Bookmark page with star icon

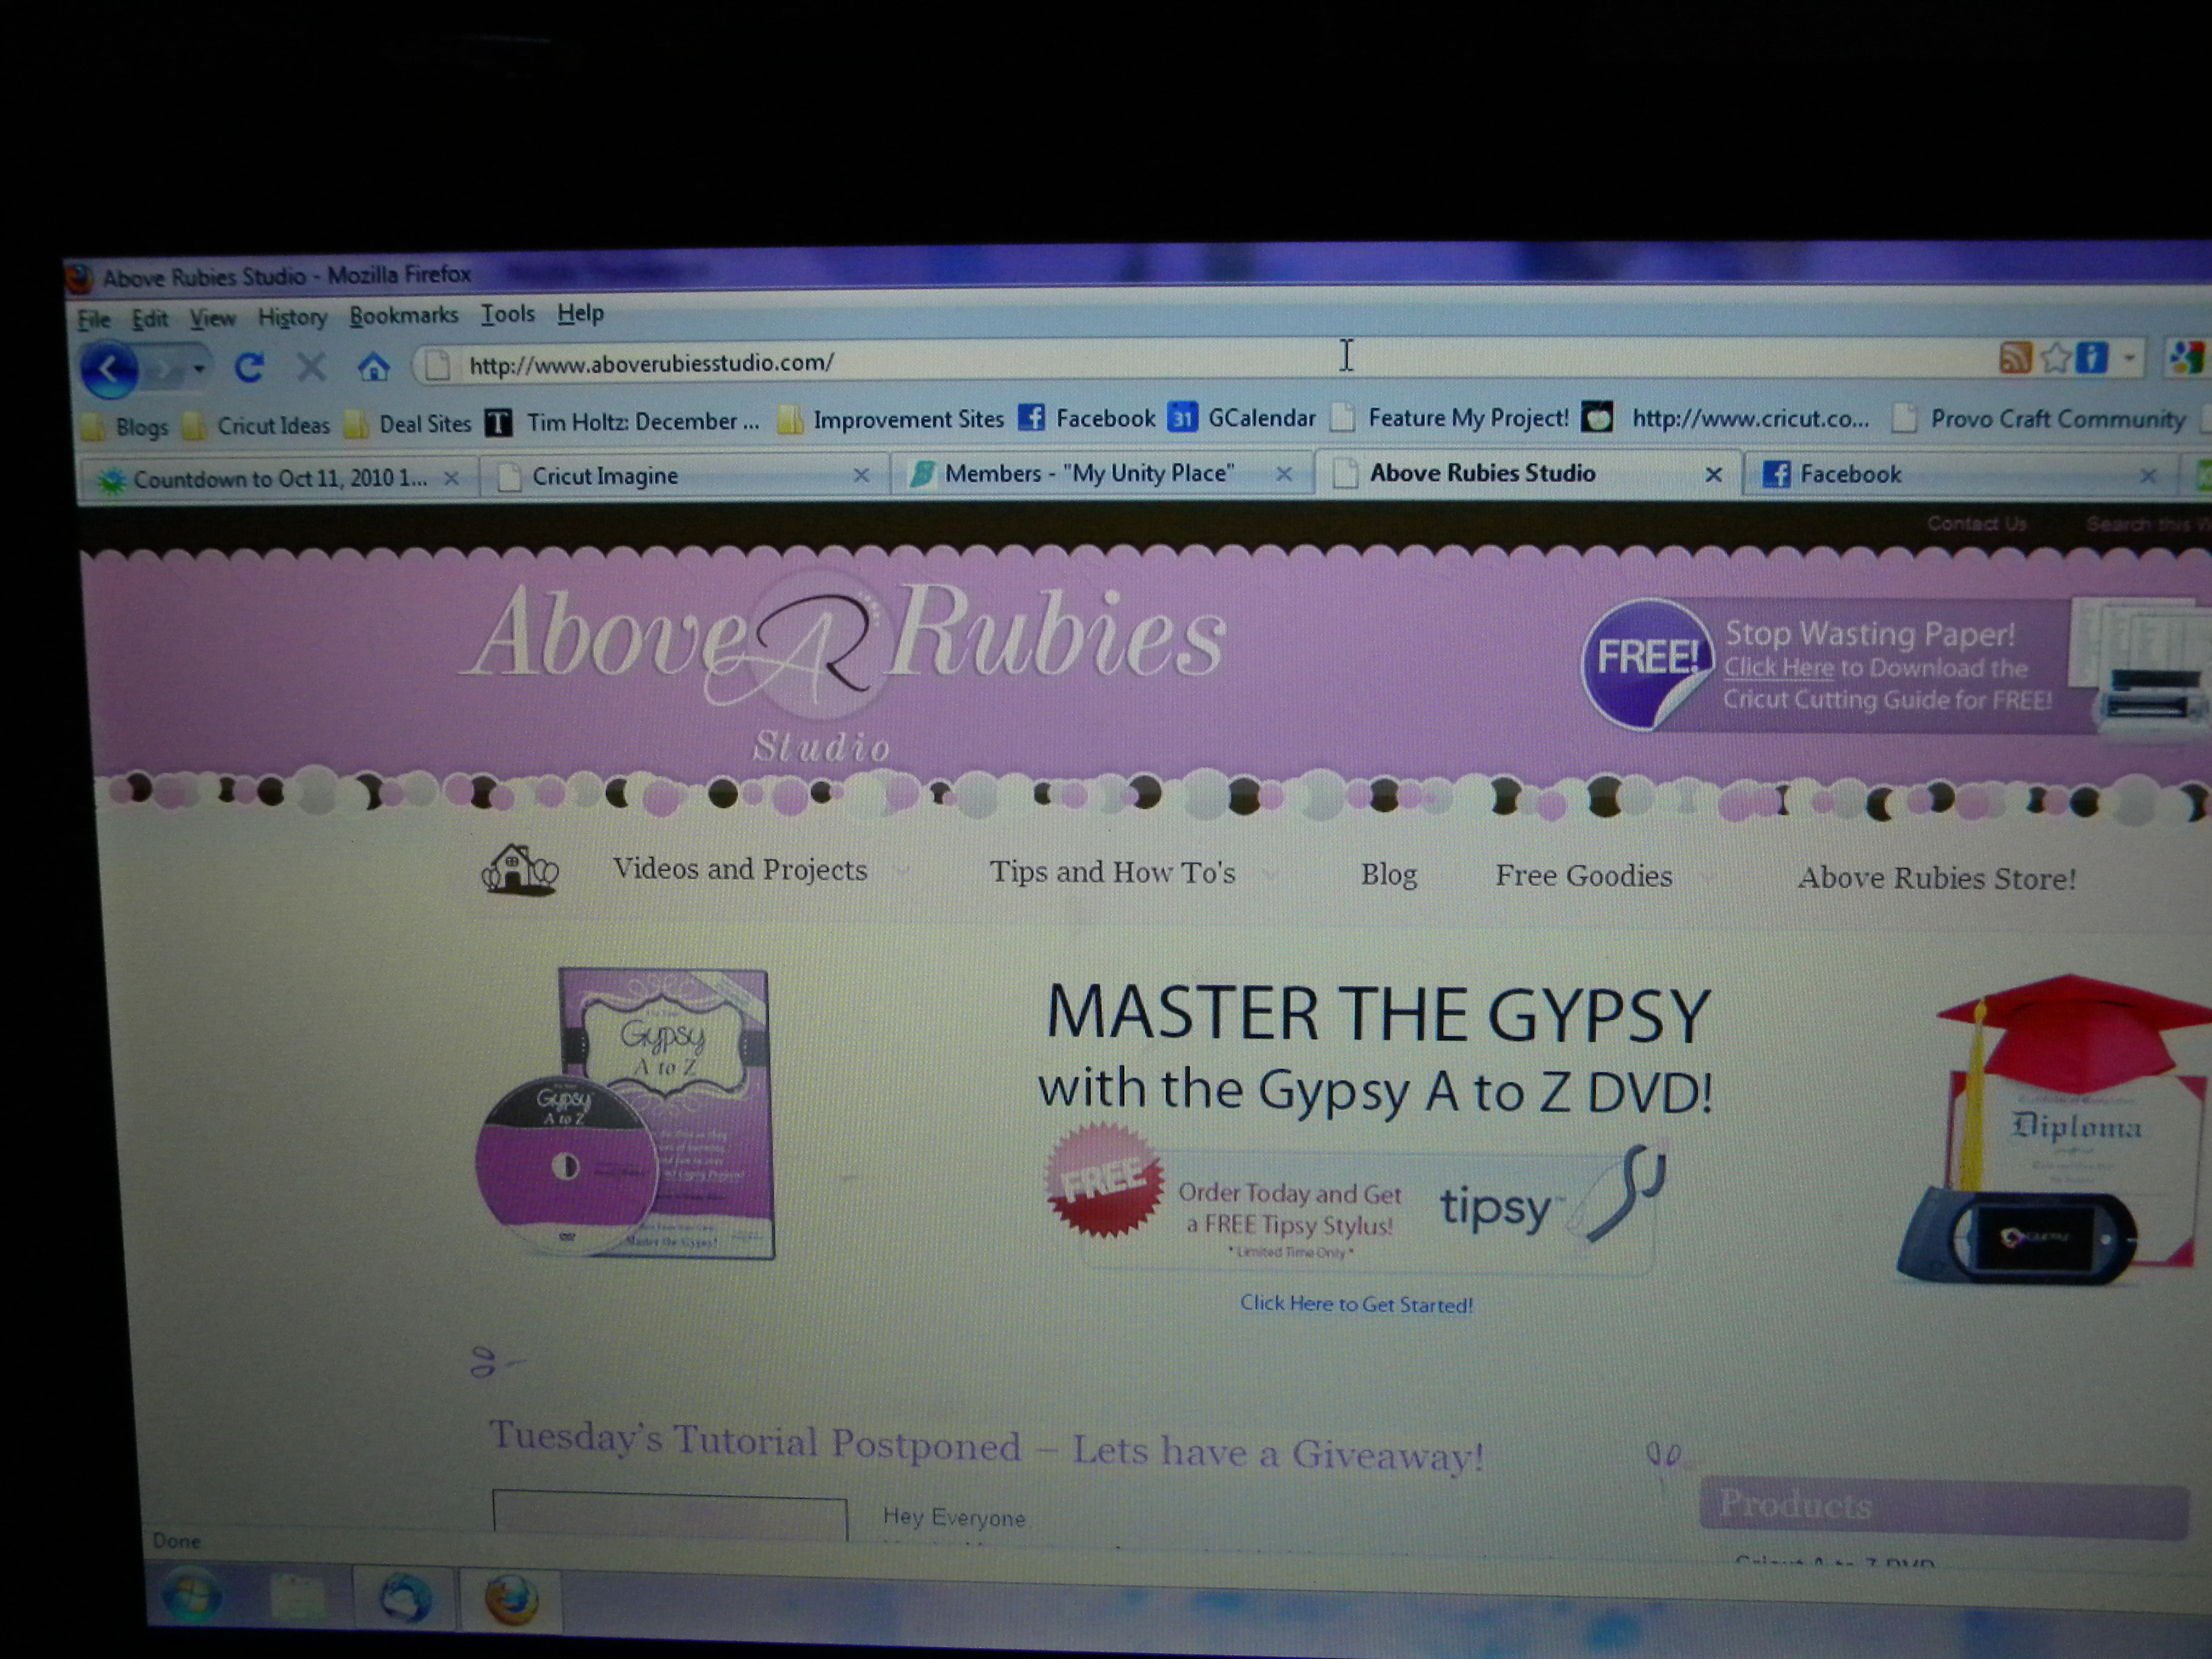[x=2055, y=357]
